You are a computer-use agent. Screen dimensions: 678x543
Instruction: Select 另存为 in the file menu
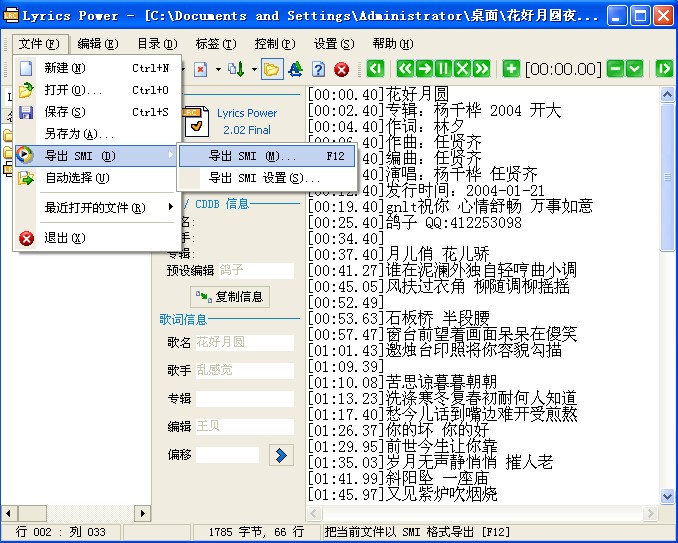[79, 134]
